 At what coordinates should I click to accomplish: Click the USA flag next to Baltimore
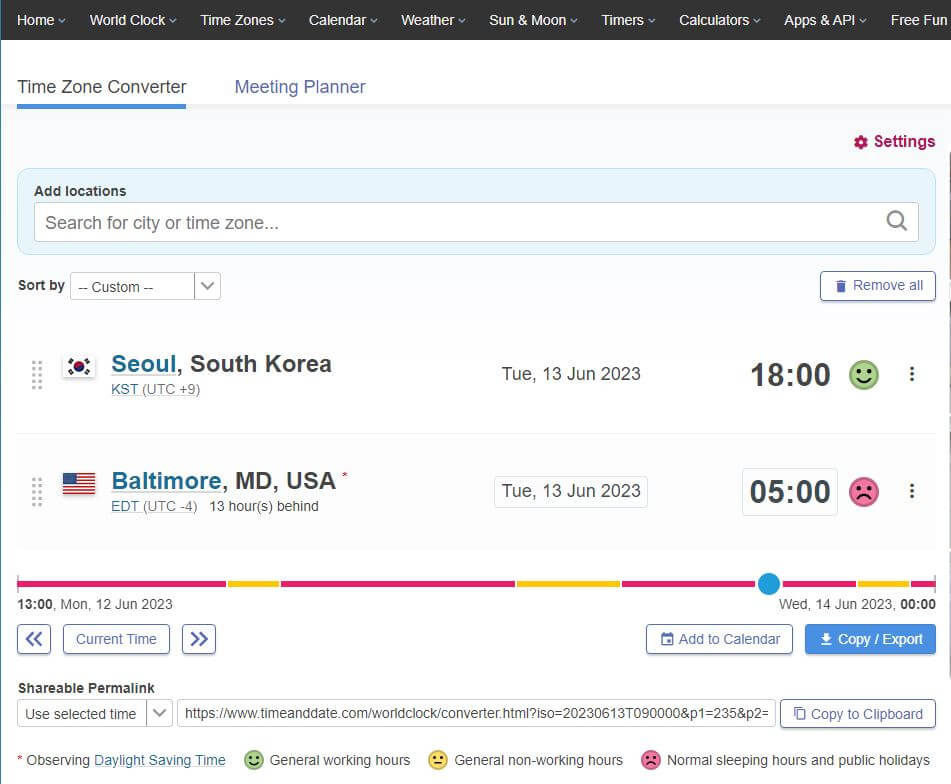pyautogui.click(x=77, y=483)
